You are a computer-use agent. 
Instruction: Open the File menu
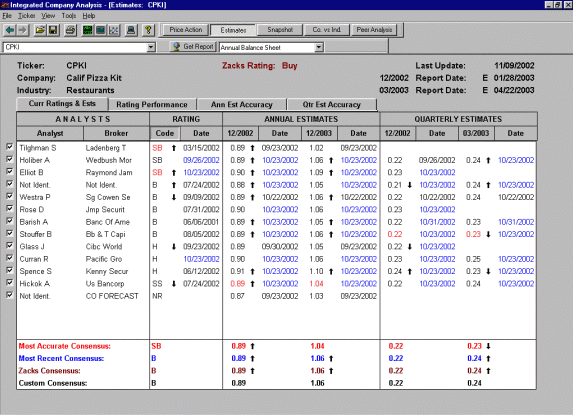(7, 16)
